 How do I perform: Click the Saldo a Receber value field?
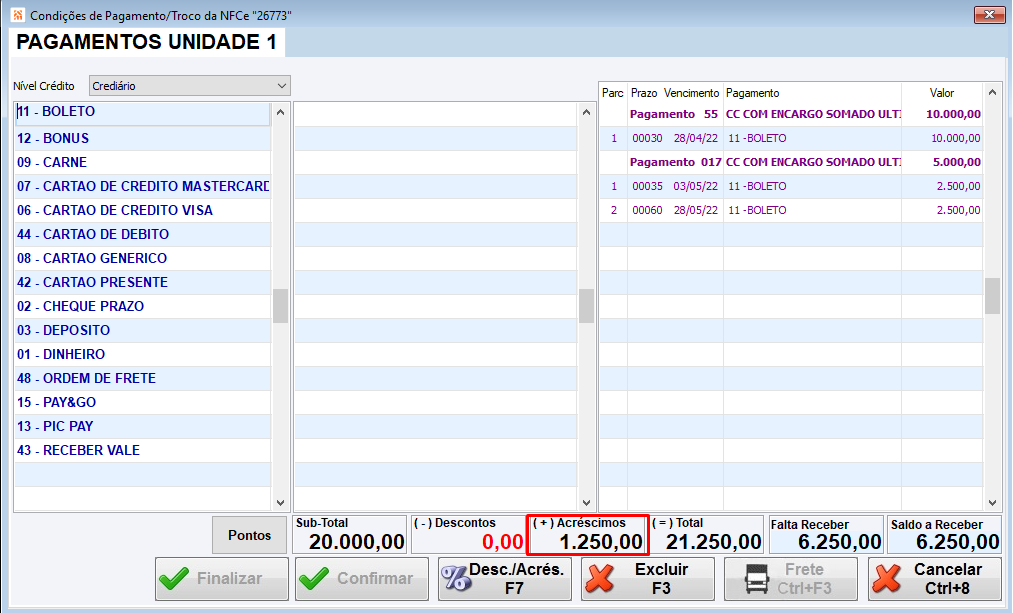pos(945,535)
